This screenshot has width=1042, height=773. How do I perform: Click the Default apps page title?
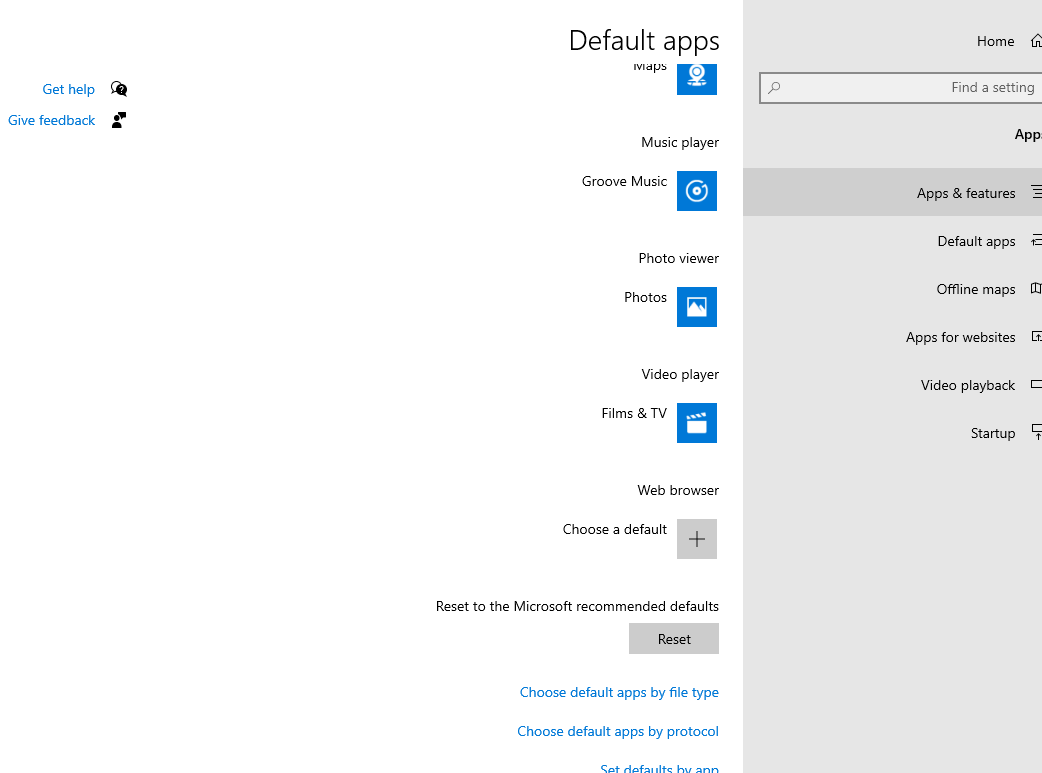pos(644,41)
